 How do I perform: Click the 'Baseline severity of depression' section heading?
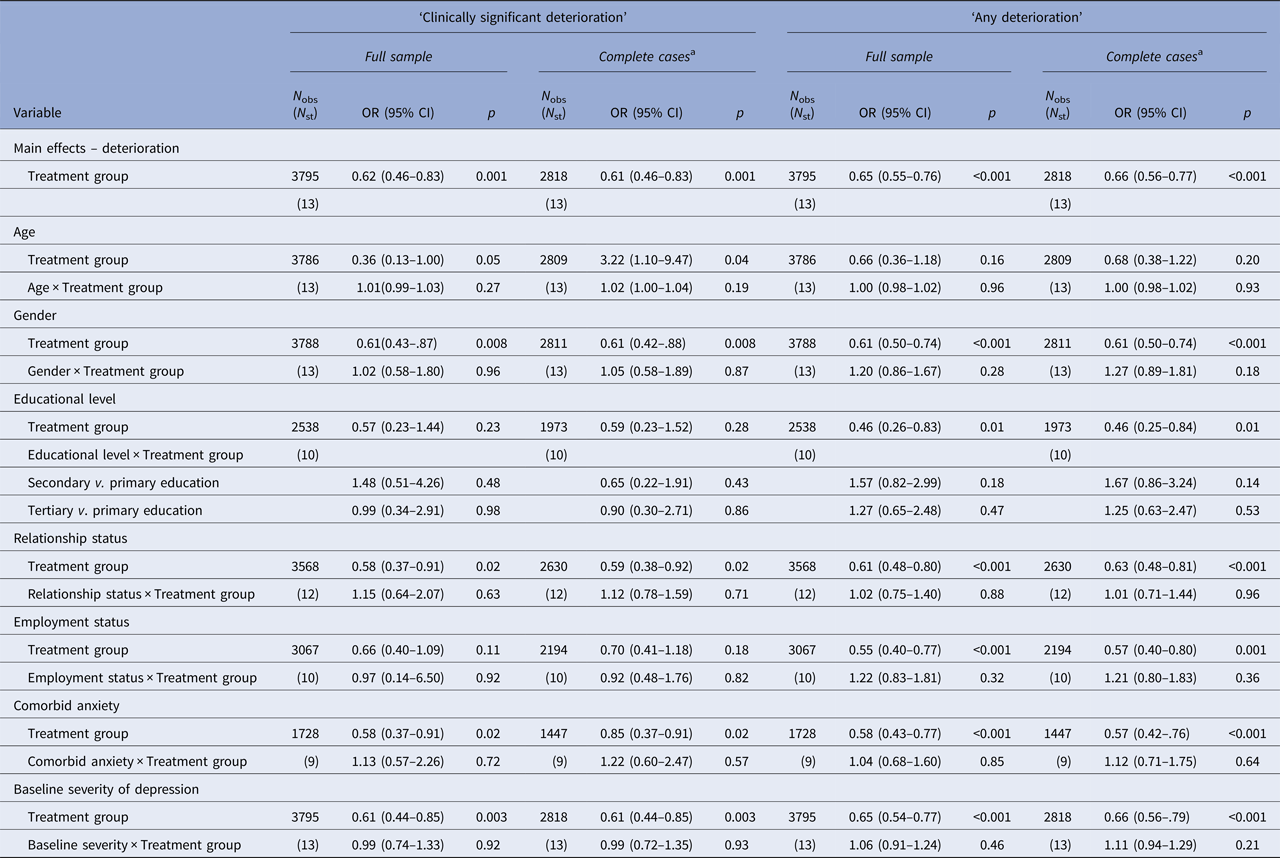106,789
